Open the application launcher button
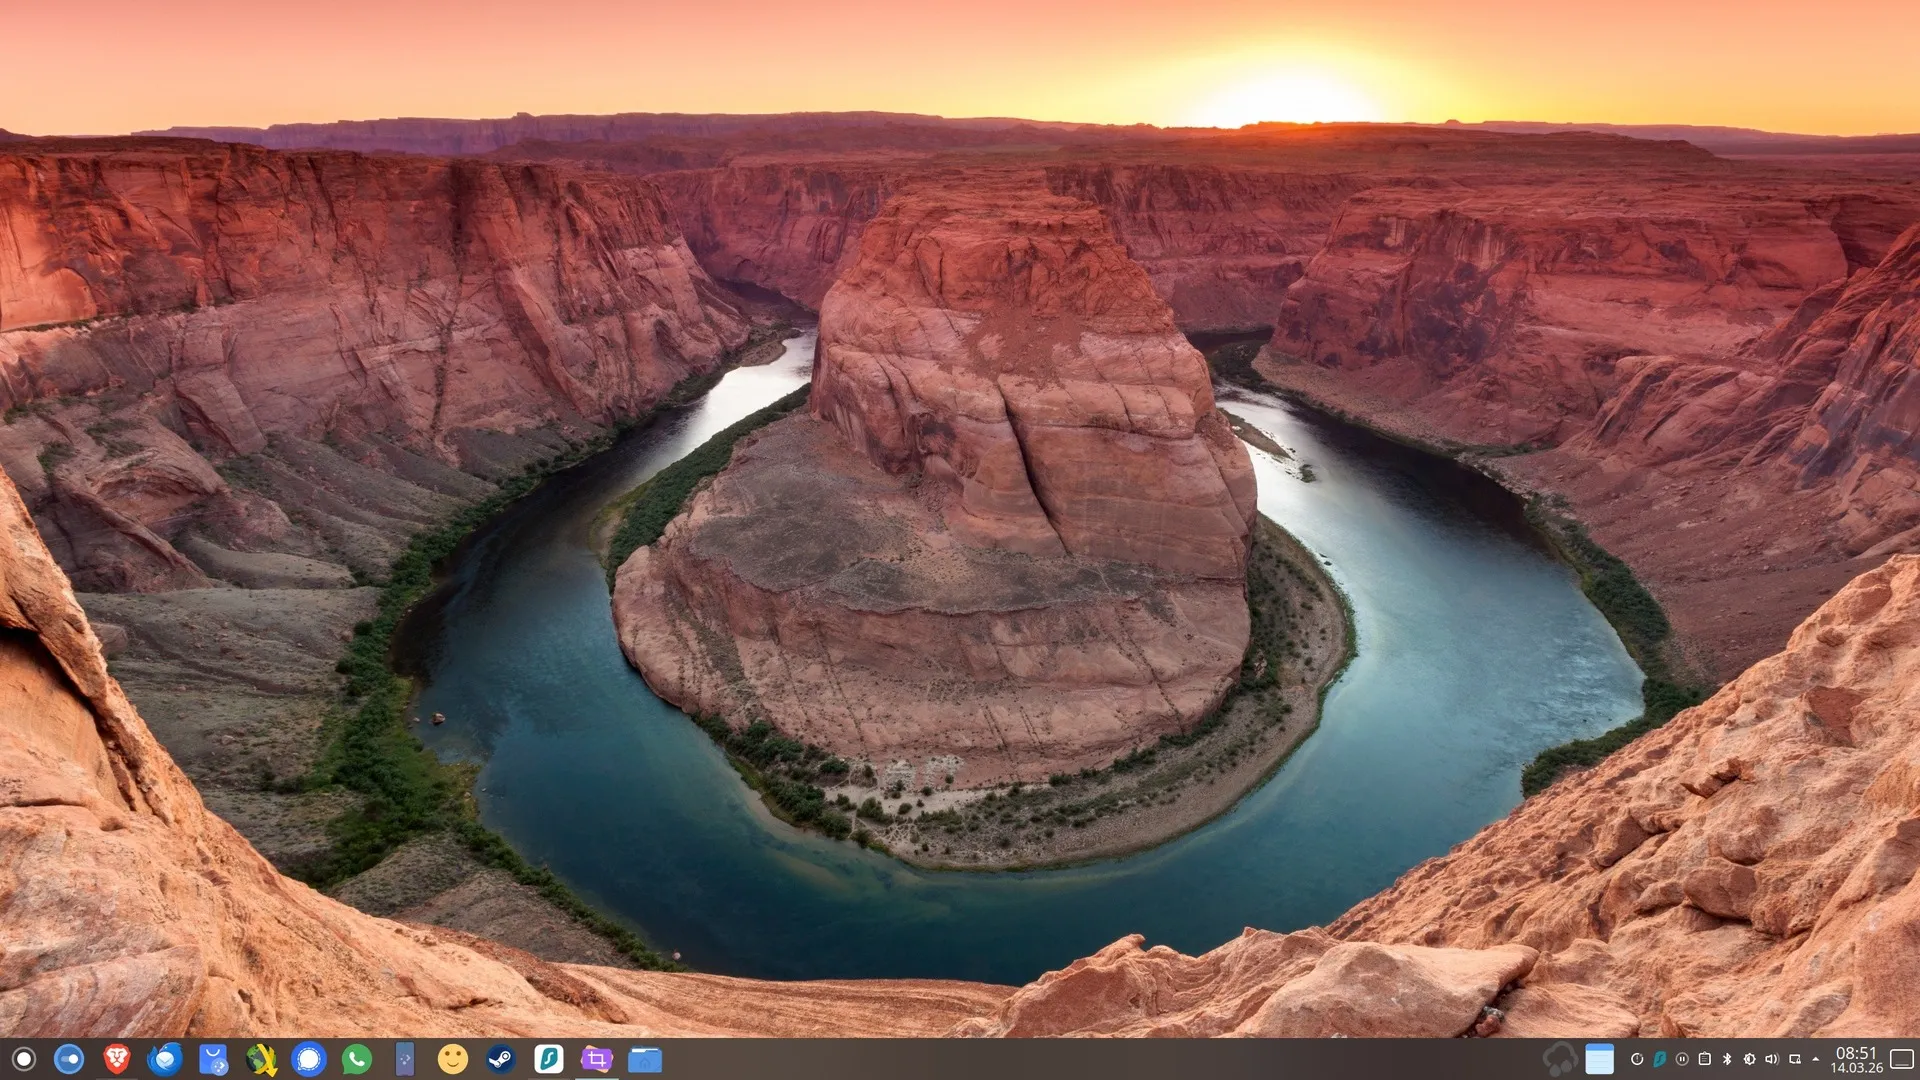Image resolution: width=1920 pixels, height=1080 pixels. [x=24, y=1059]
